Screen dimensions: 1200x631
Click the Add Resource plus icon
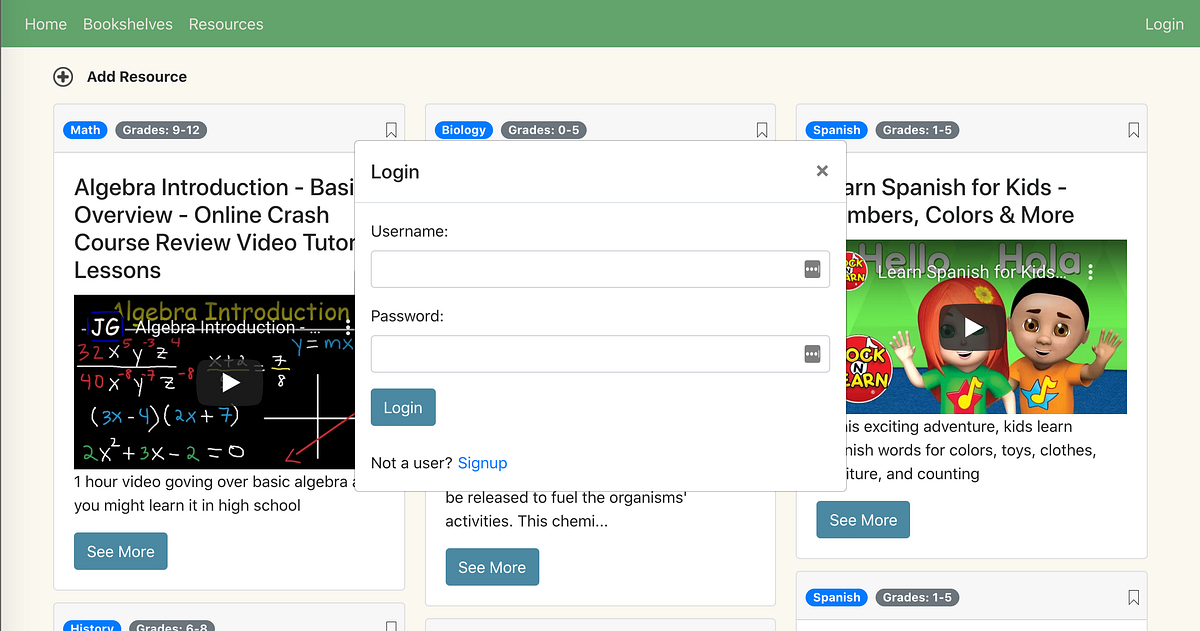63,76
